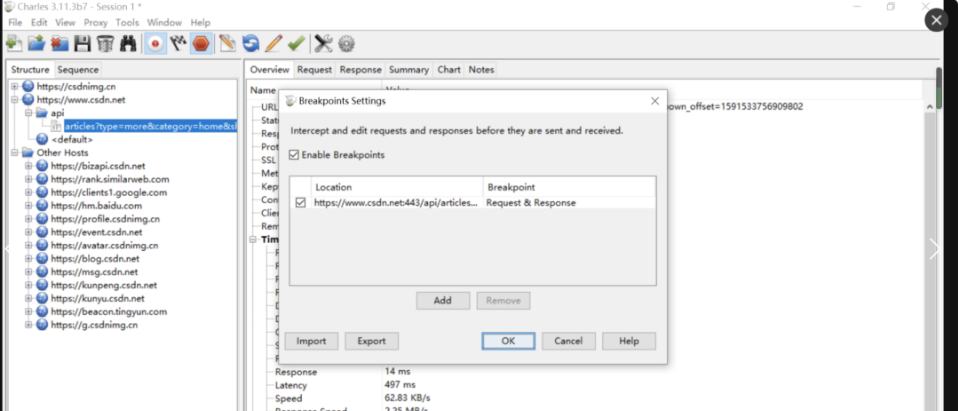Go to next image with right arrow
The image size is (958, 411).
coord(934,249)
